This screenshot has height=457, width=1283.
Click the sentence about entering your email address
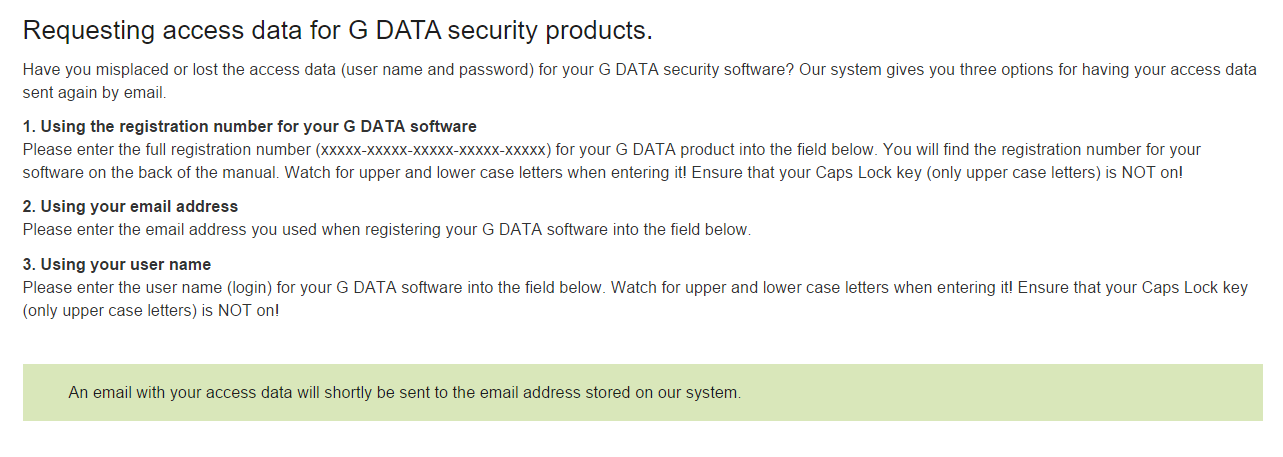(386, 229)
